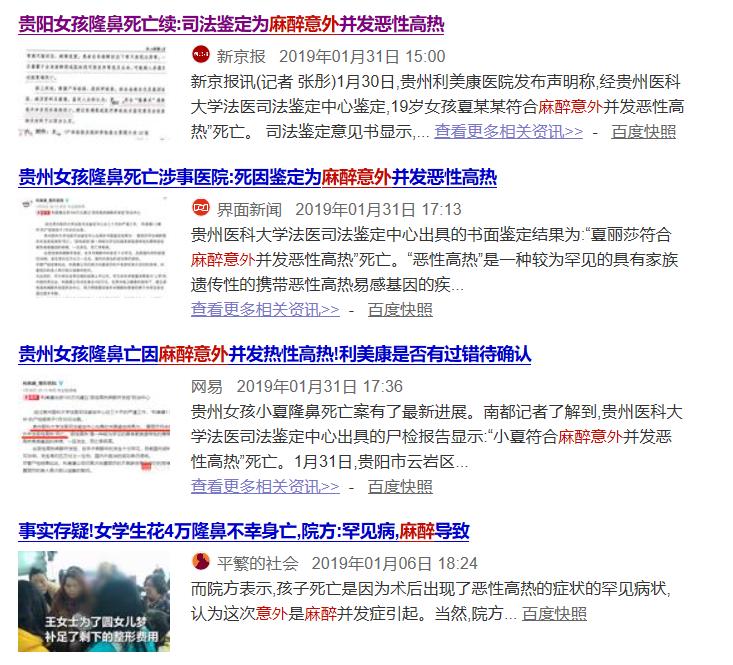The width and height of the screenshot is (733, 665).
Task: Click the timestamp 2019年01月31日 17:13
Action: pos(379,210)
